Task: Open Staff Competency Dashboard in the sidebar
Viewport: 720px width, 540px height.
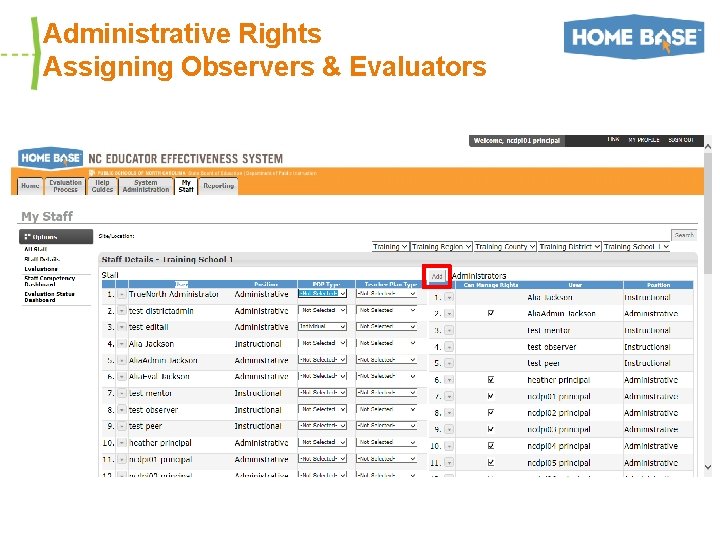Action: [x=49, y=281]
